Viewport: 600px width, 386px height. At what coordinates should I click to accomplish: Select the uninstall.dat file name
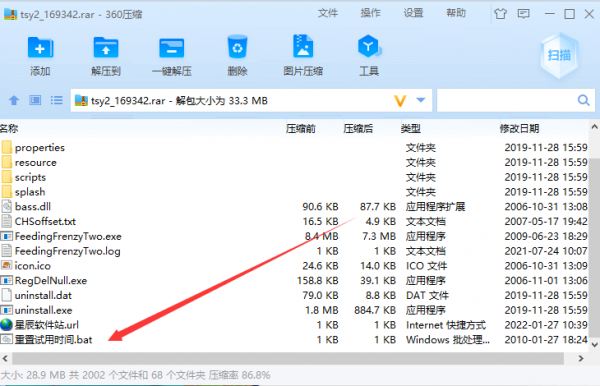pyautogui.click(x=43, y=295)
